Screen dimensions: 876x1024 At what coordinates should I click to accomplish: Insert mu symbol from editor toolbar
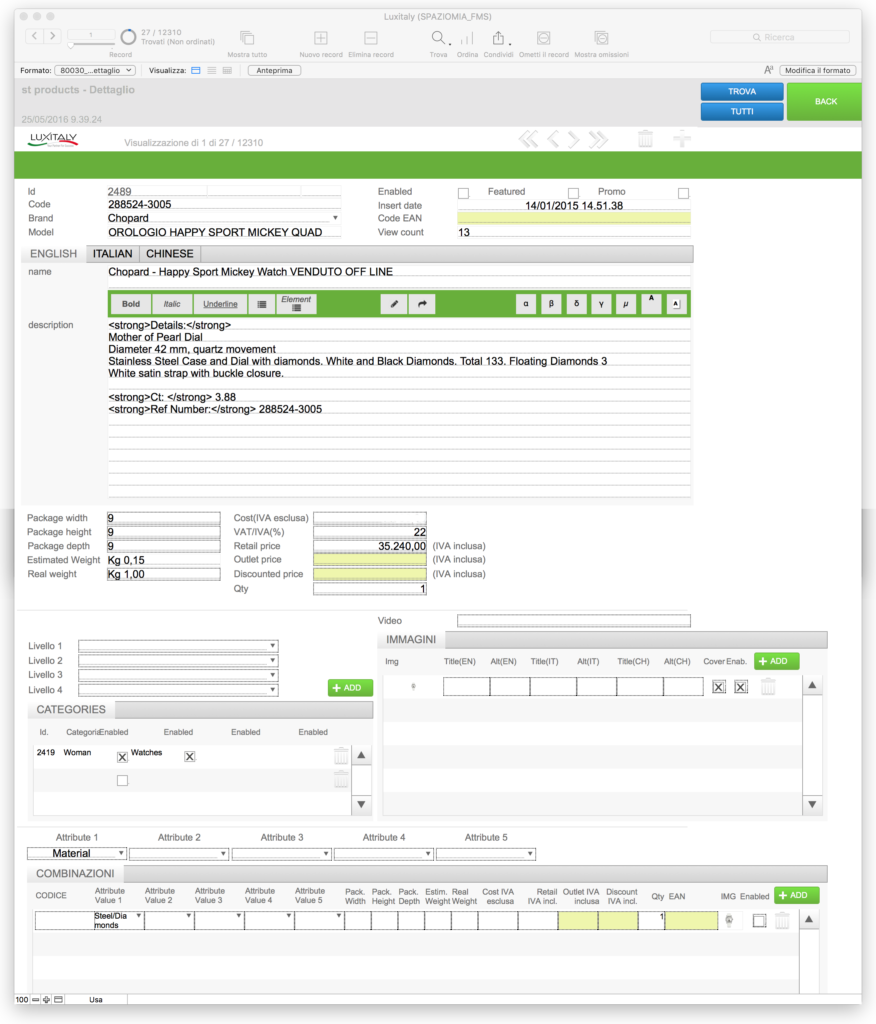(x=626, y=304)
